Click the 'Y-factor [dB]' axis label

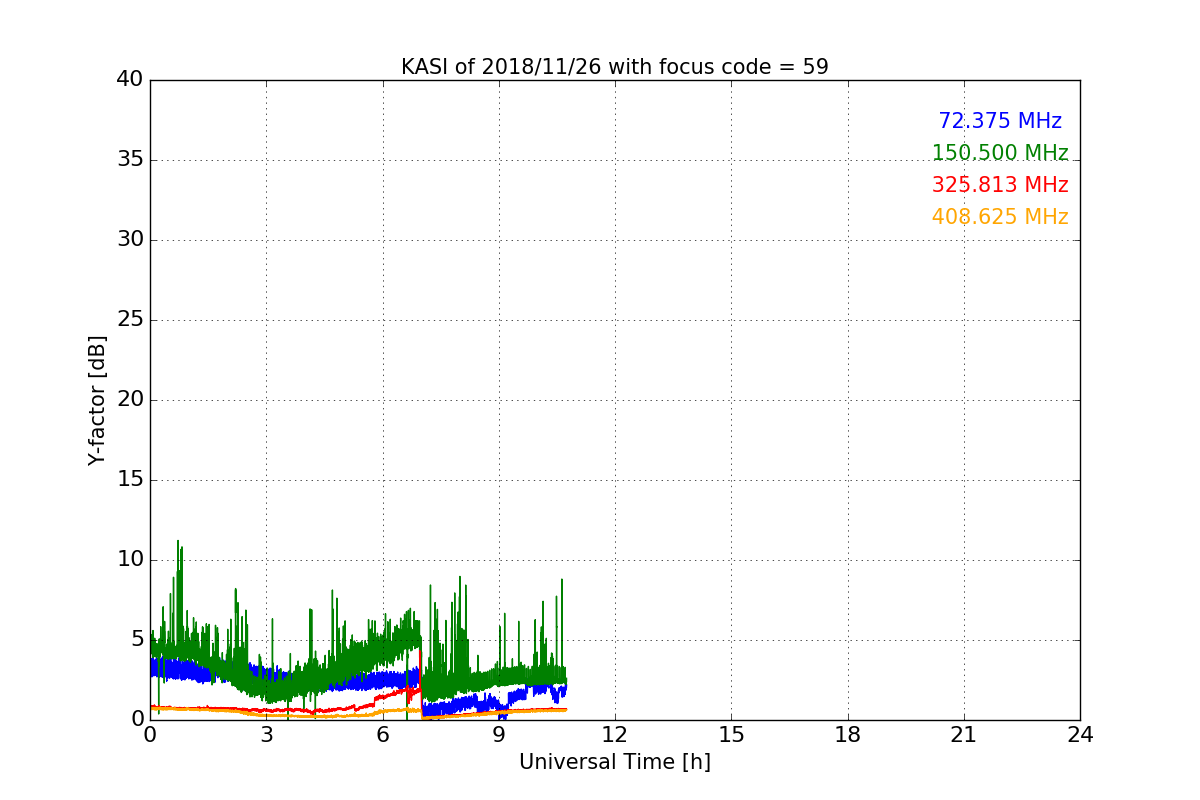click(97, 400)
